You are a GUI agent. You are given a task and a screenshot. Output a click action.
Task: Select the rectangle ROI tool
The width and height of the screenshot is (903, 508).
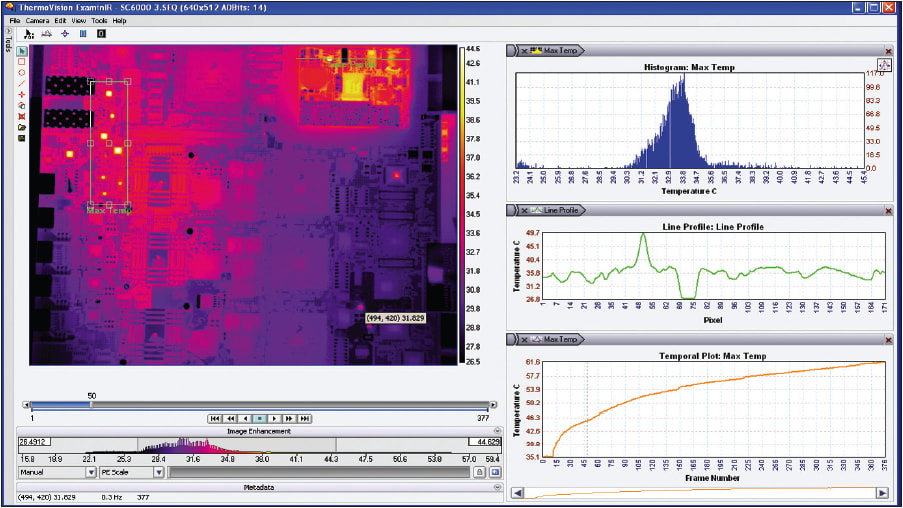[x=22, y=62]
